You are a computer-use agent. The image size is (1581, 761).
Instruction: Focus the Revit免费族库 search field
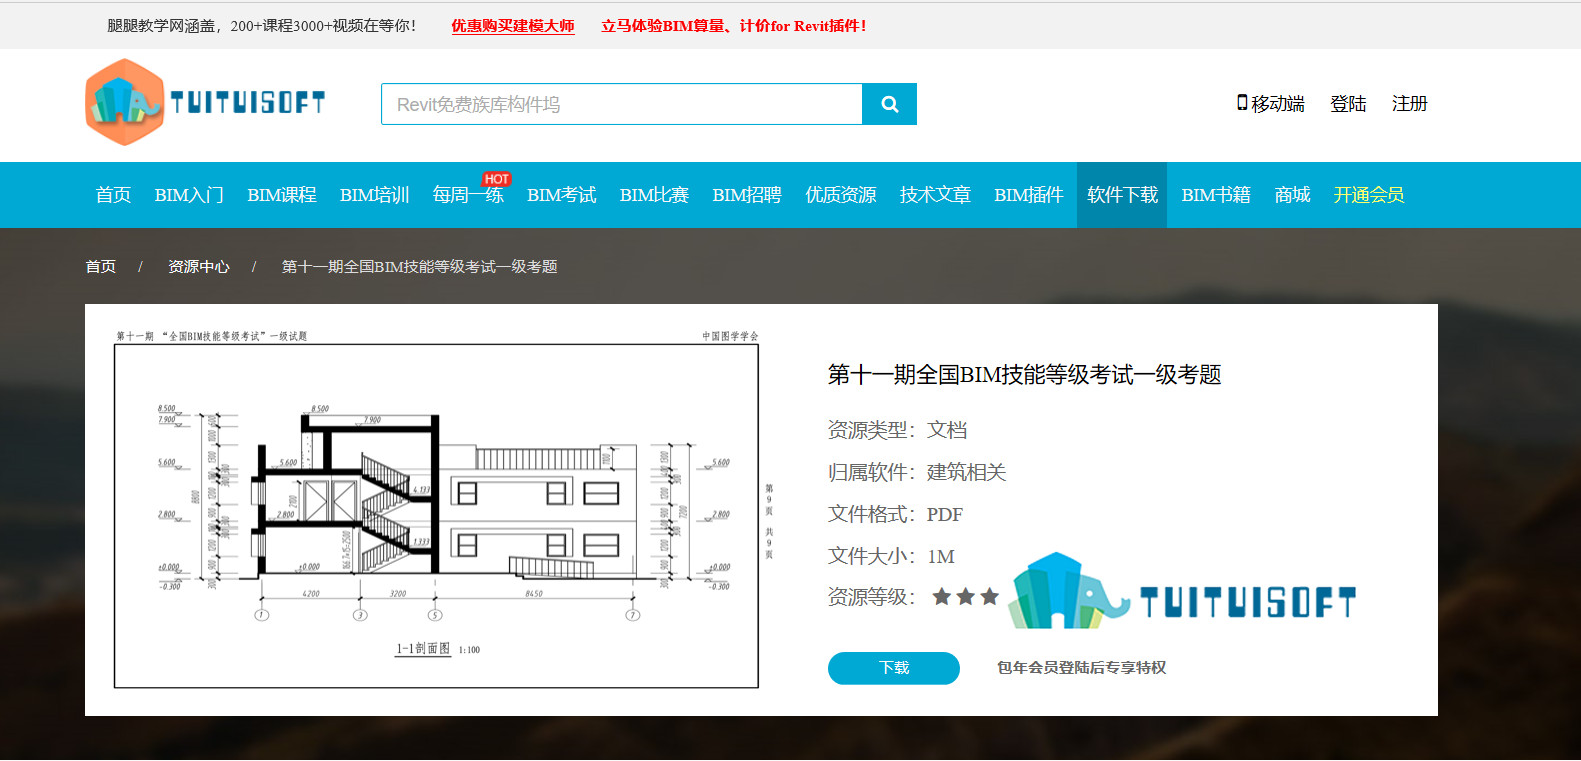(x=621, y=104)
